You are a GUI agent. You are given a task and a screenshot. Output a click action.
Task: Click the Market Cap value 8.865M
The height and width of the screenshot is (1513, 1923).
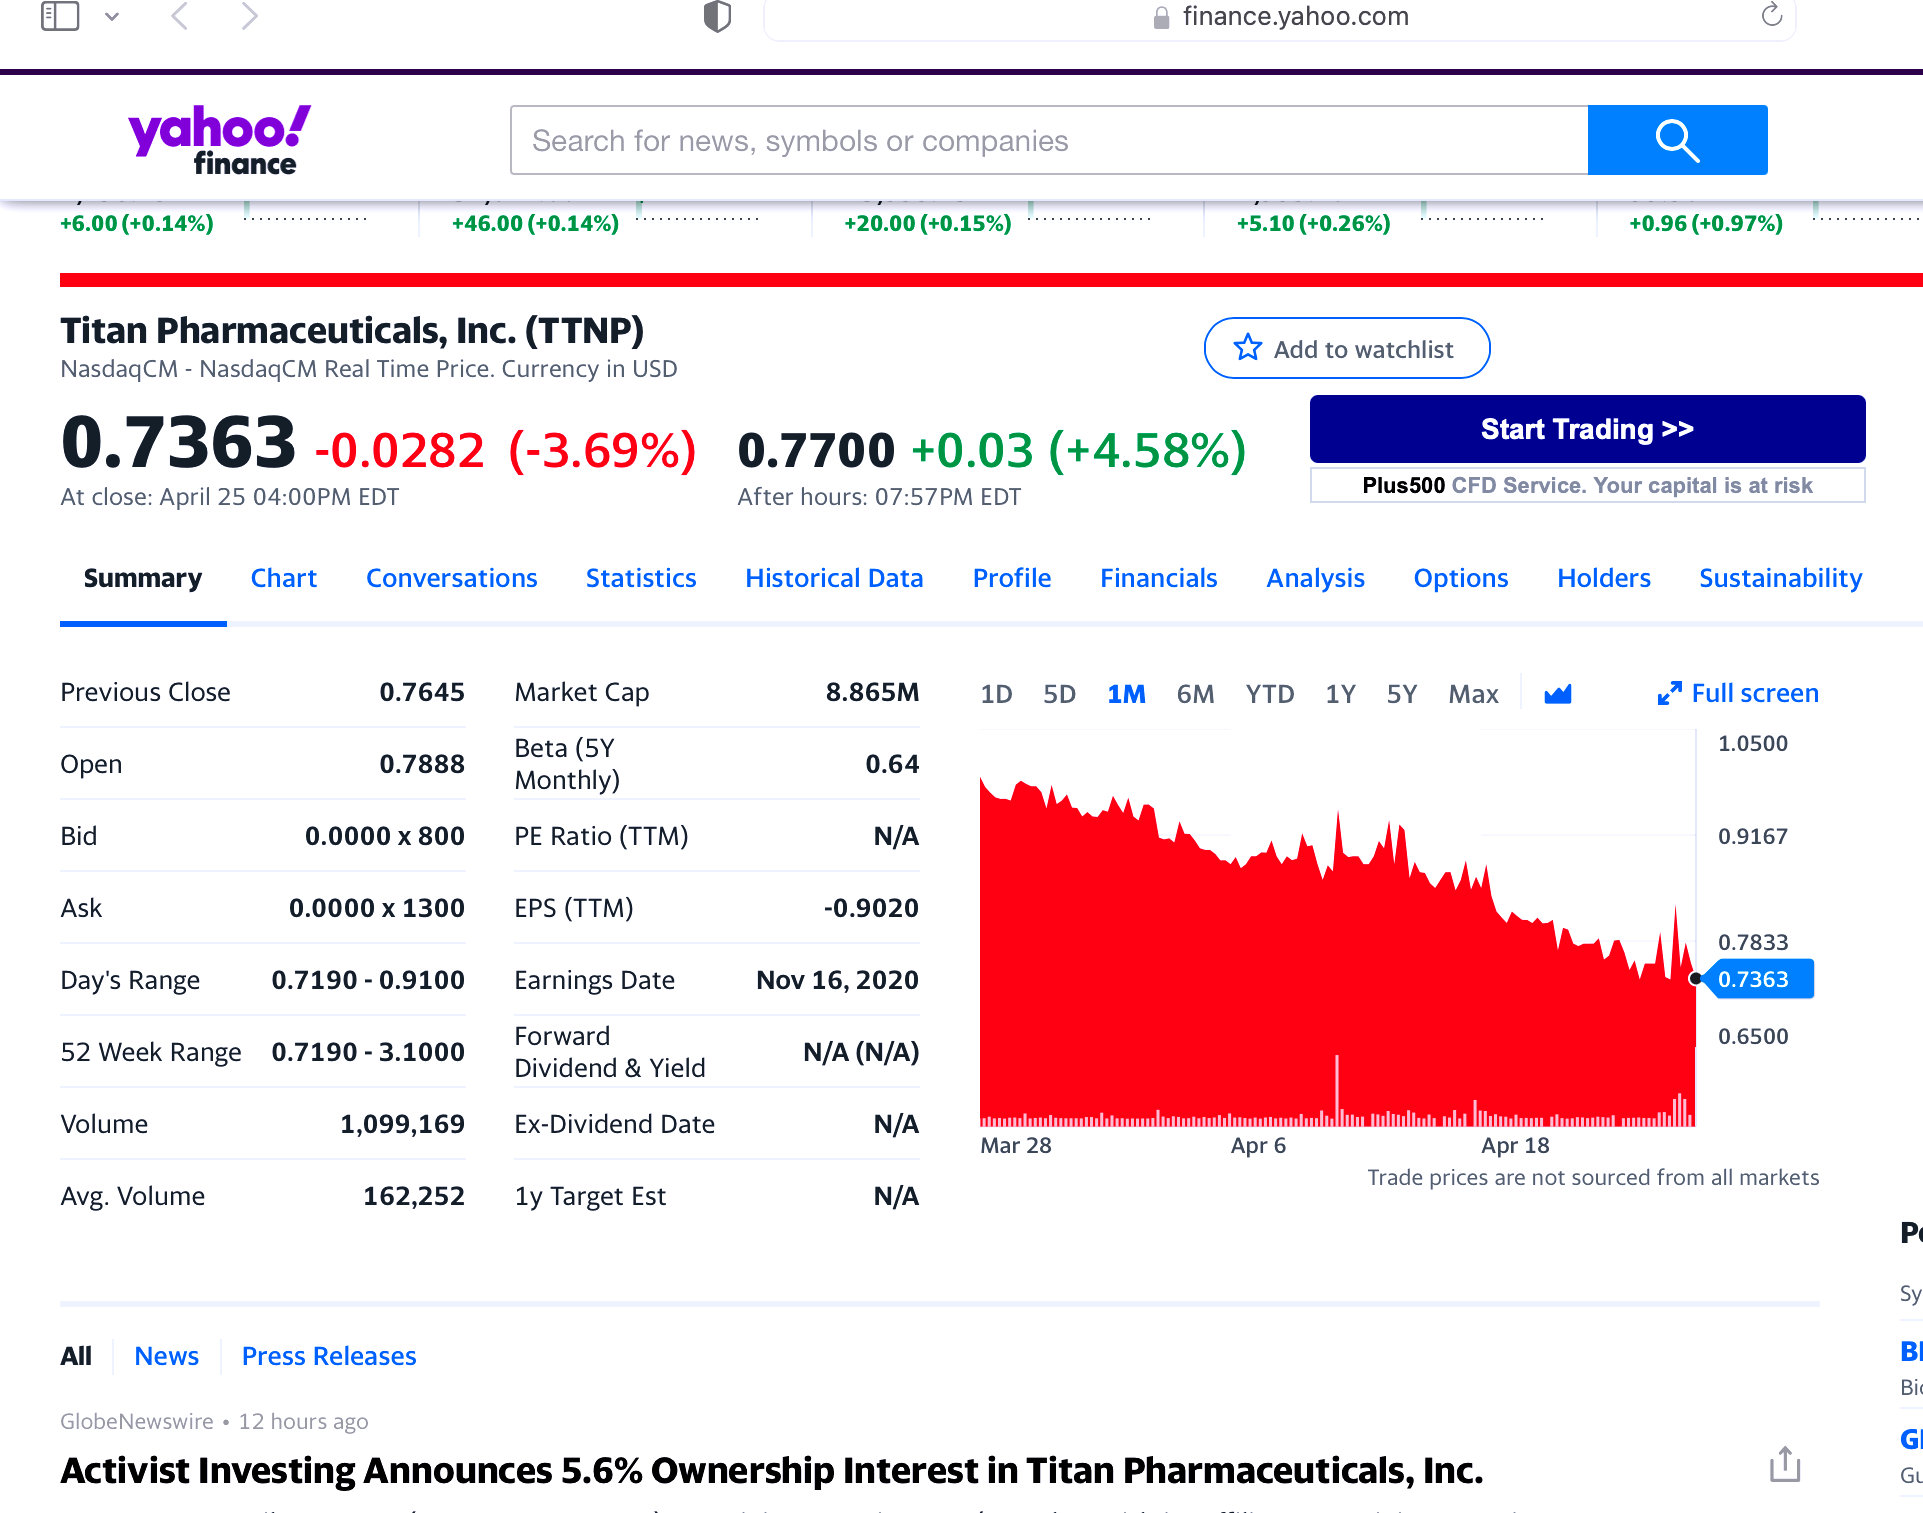872,693
